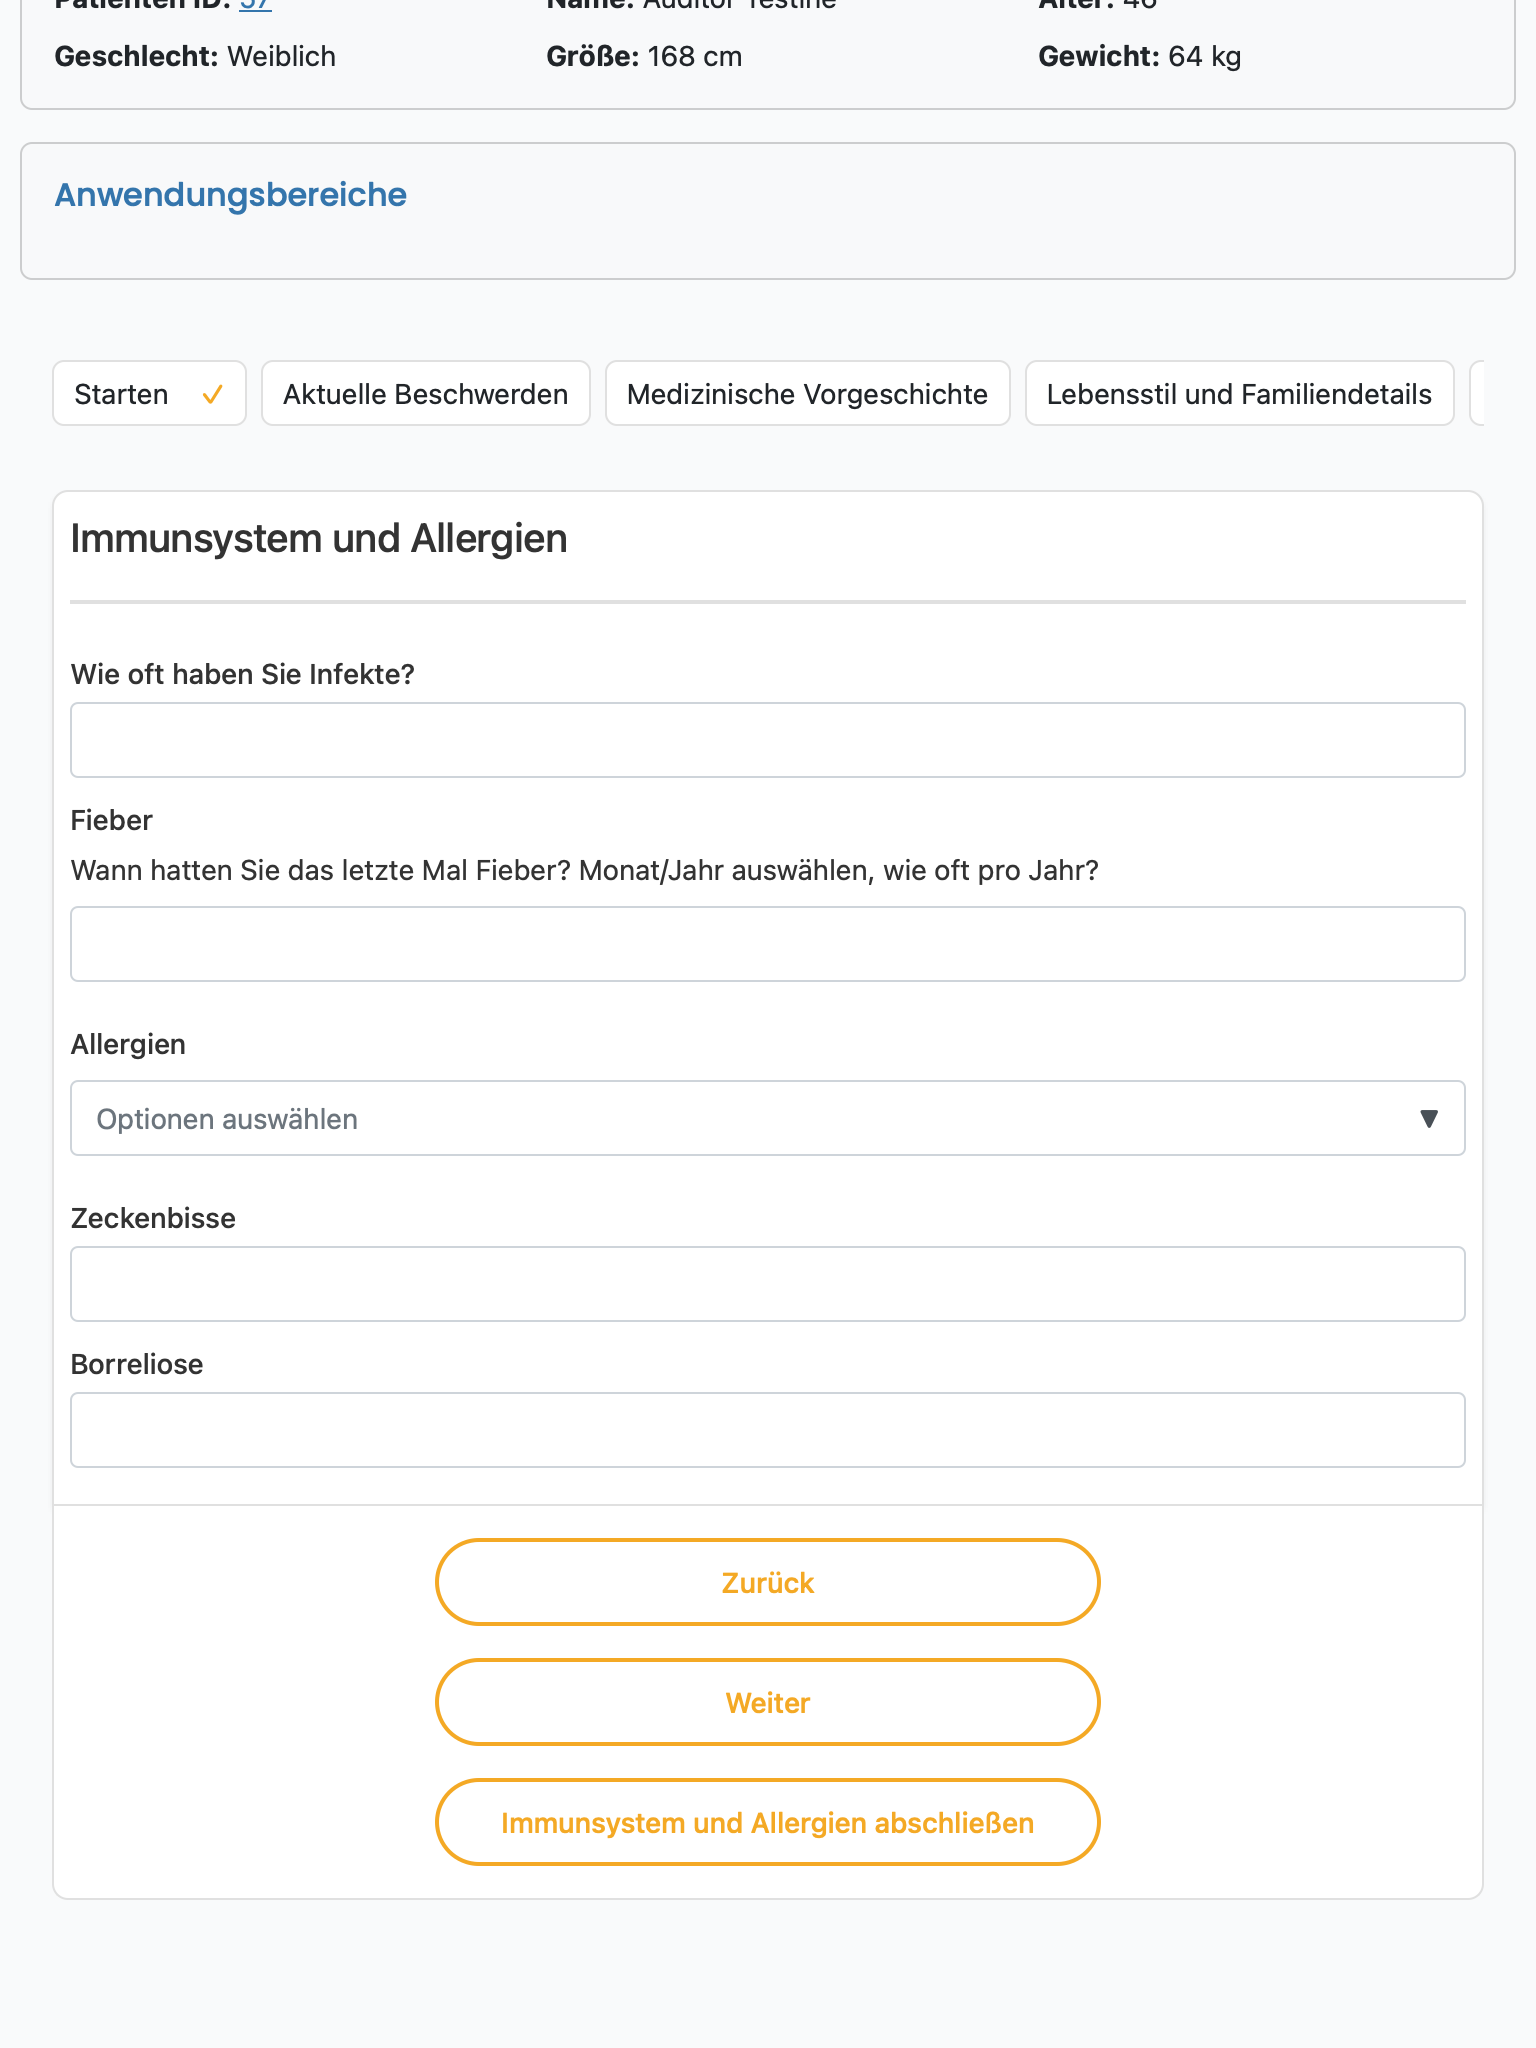This screenshot has width=1536, height=2048.
Task: Open the Allergien dropdown arrow
Action: pos(1429,1119)
